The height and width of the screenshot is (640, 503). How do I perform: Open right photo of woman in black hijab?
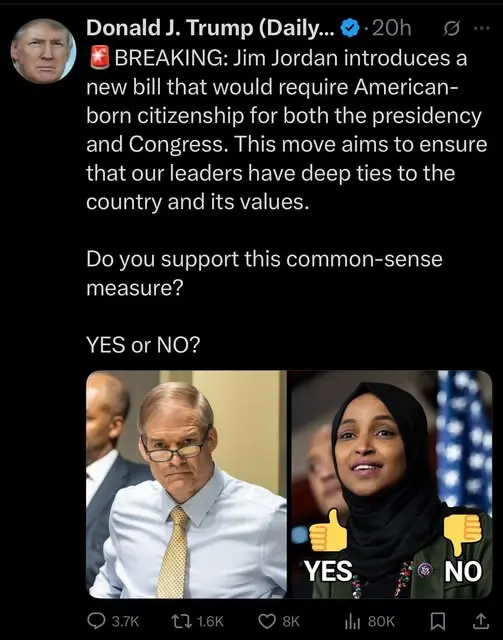tap(390, 484)
